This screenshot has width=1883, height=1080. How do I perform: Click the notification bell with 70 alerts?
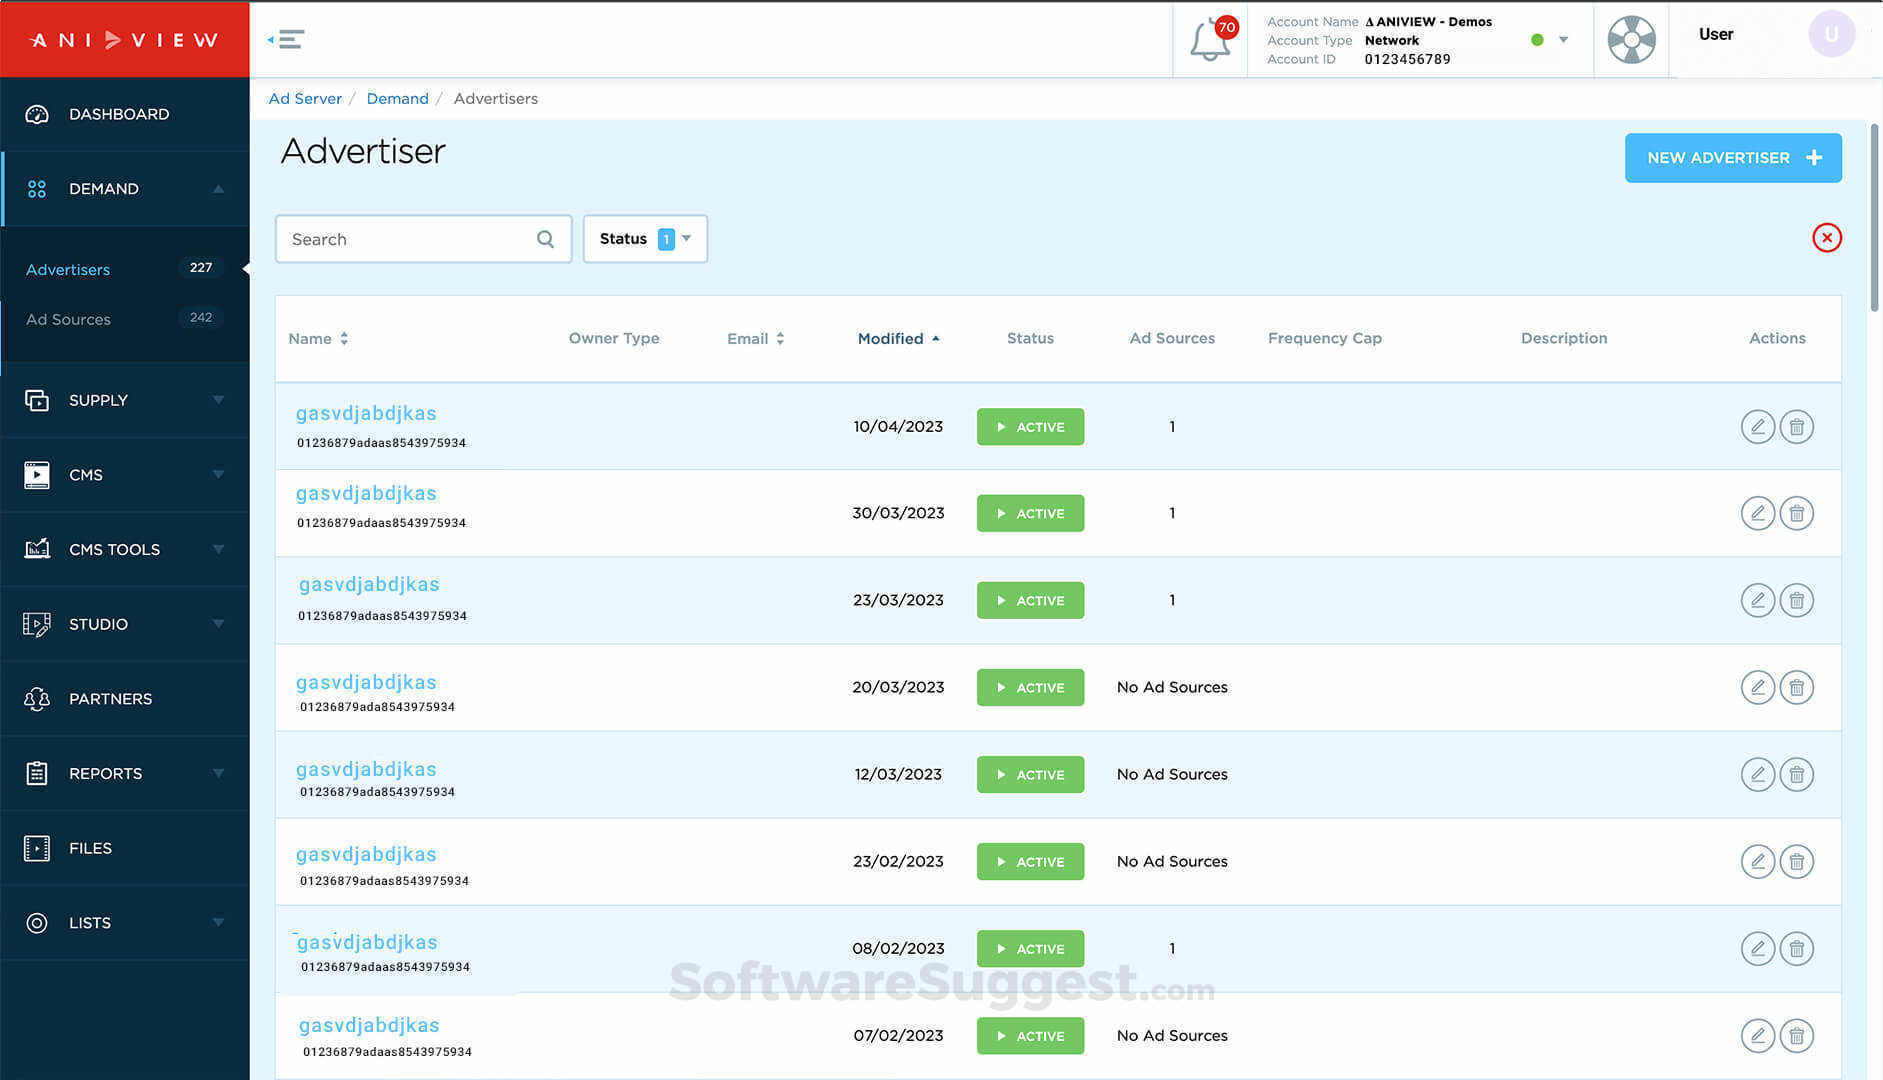click(x=1210, y=40)
